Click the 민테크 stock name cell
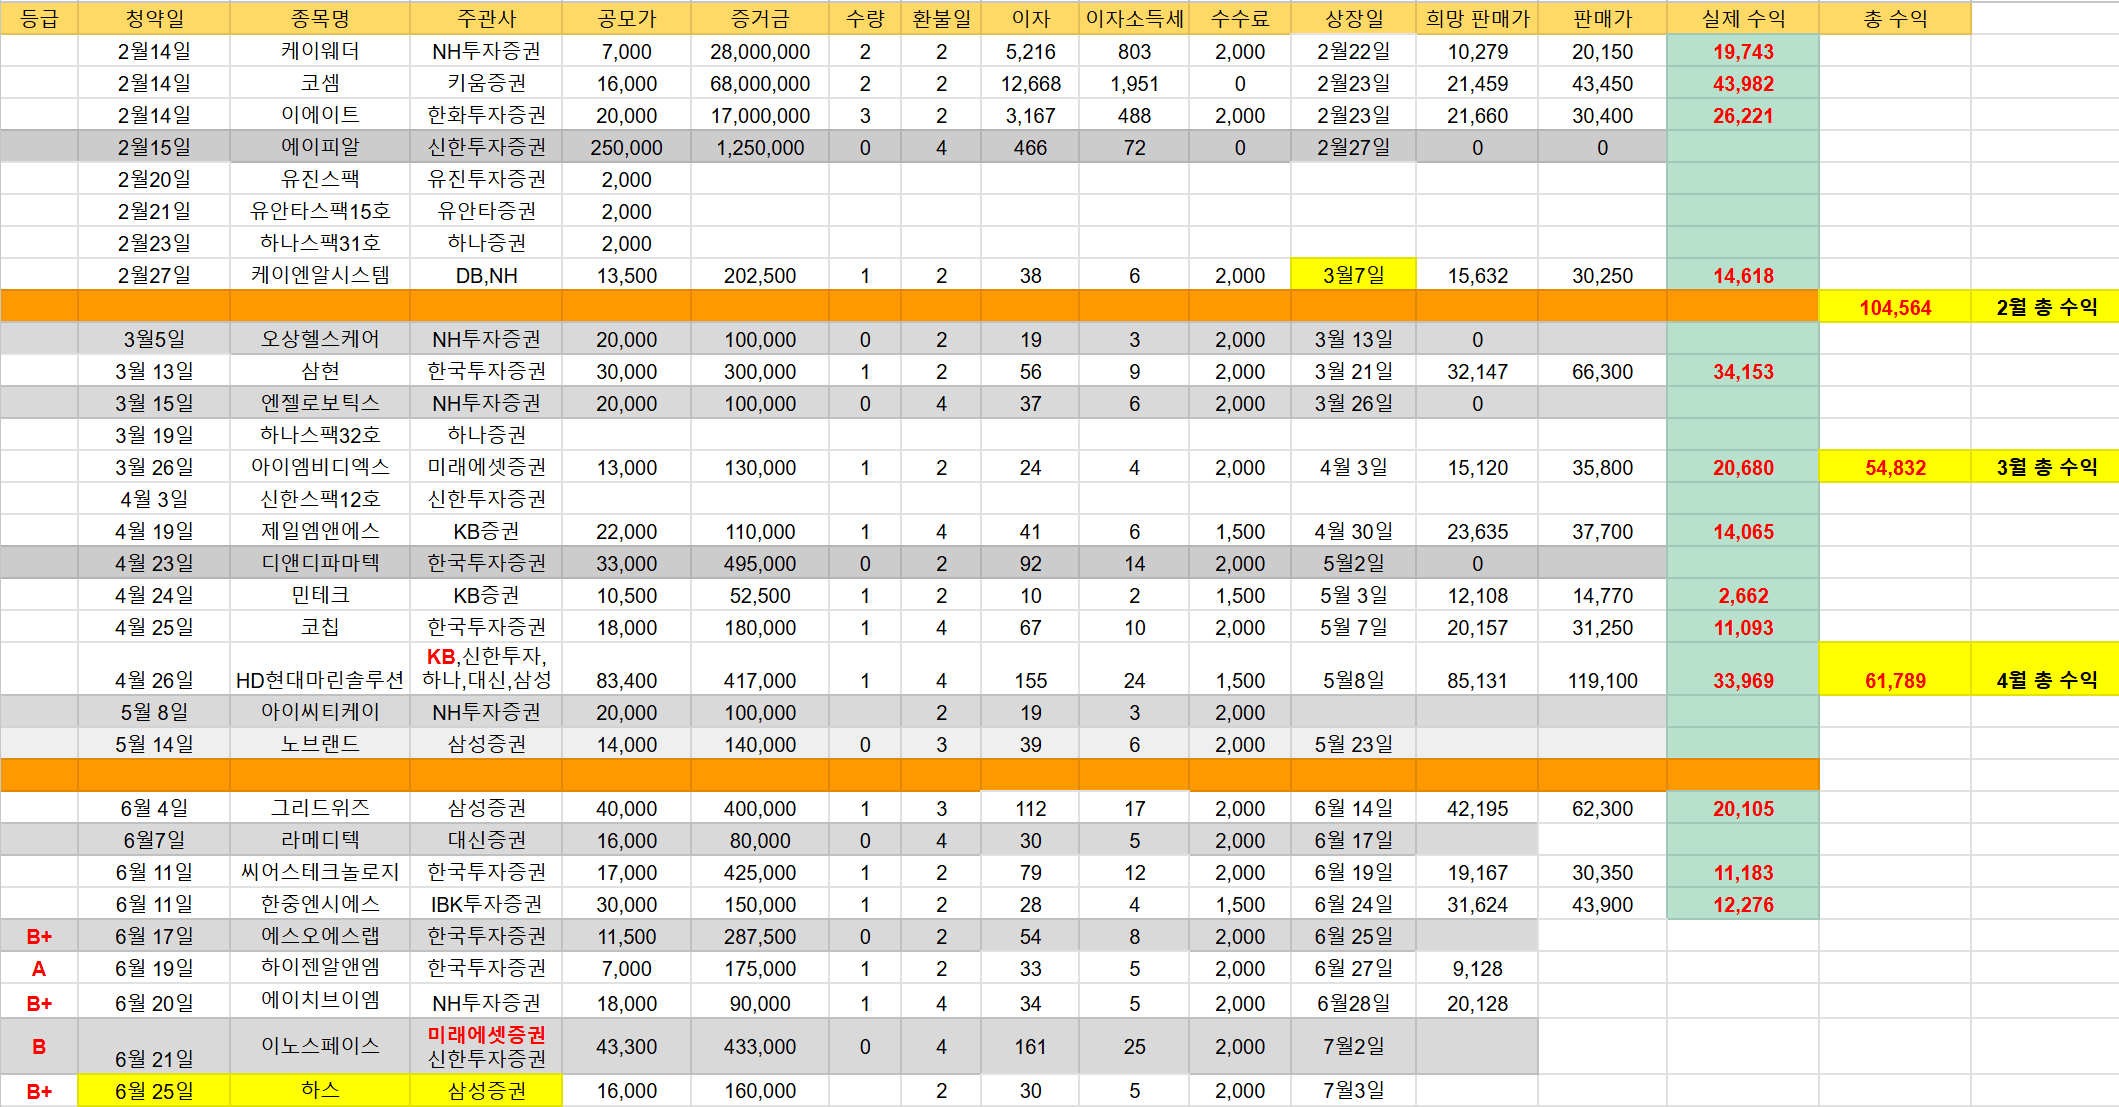The image size is (2119, 1107). pyautogui.click(x=320, y=595)
